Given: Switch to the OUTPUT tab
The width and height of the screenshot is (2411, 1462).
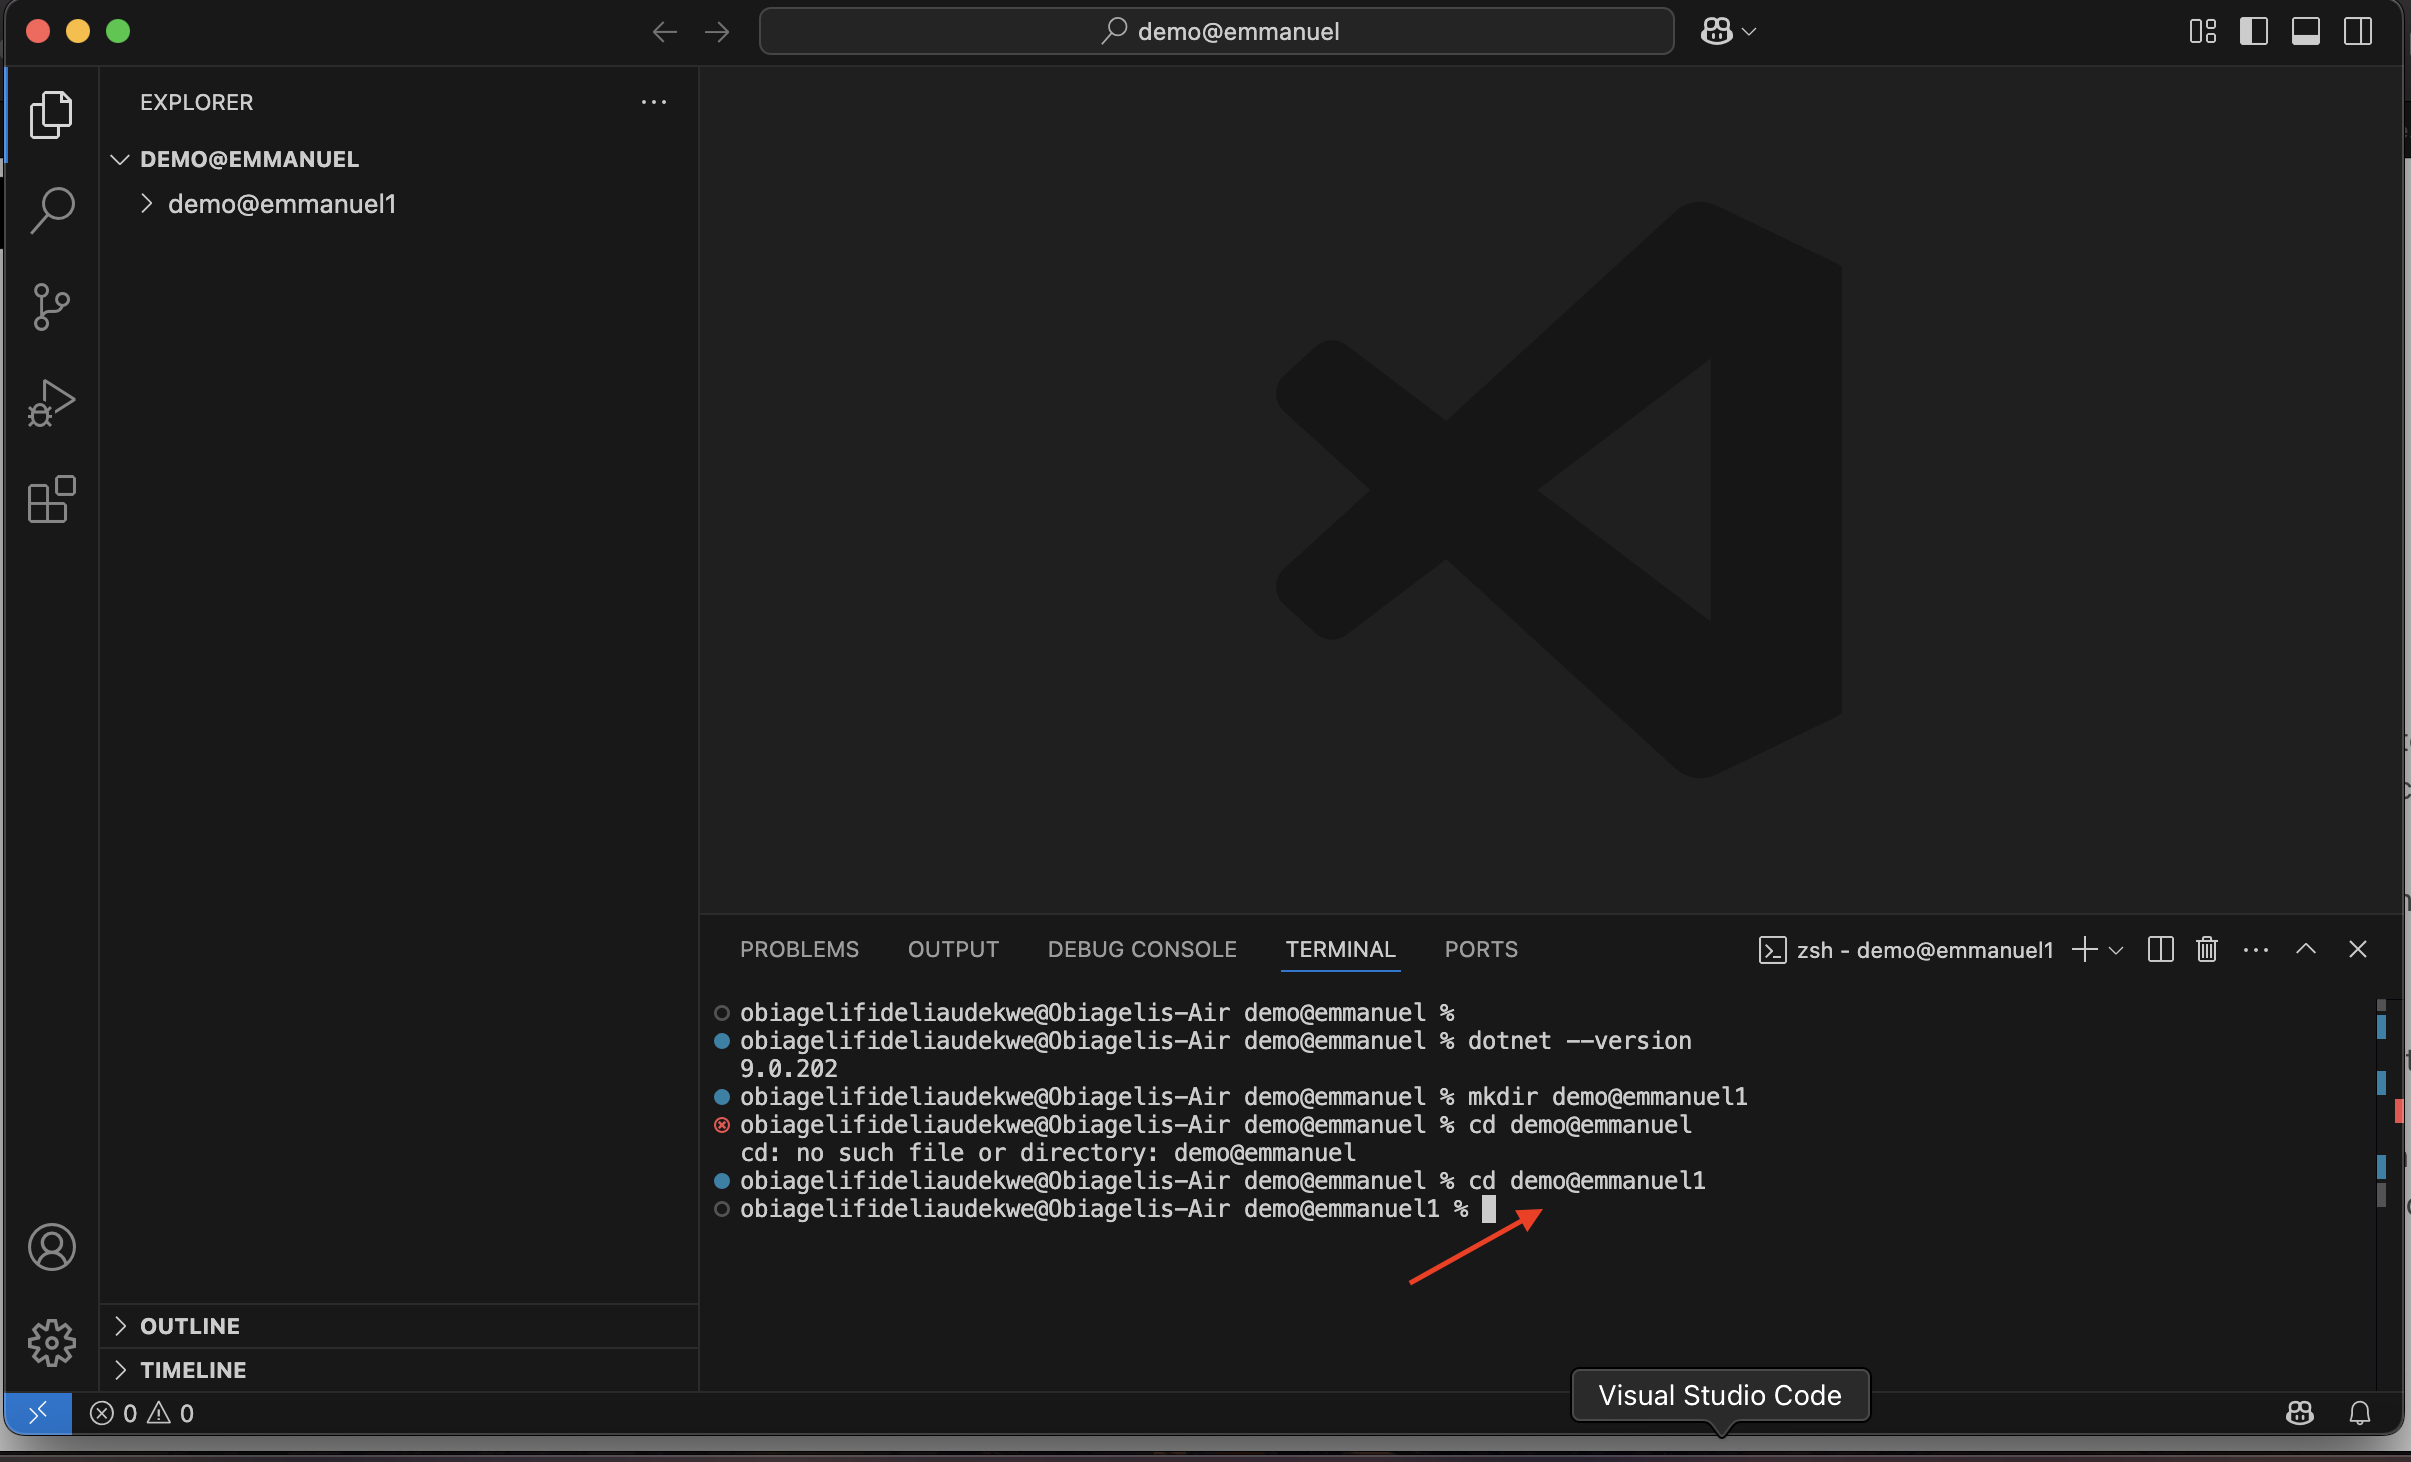Looking at the screenshot, I should click(x=953, y=949).
